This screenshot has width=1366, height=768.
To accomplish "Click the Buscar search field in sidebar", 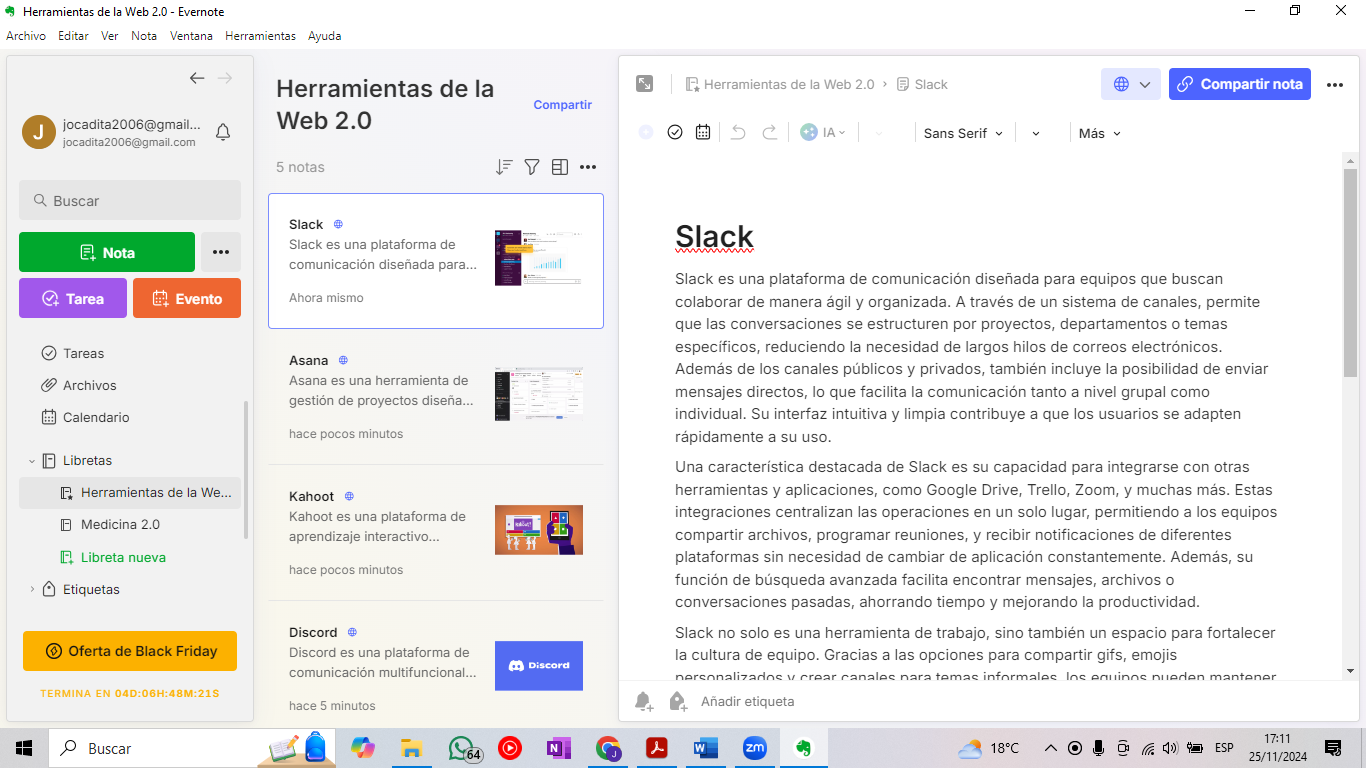I will (x=130, y=200).
